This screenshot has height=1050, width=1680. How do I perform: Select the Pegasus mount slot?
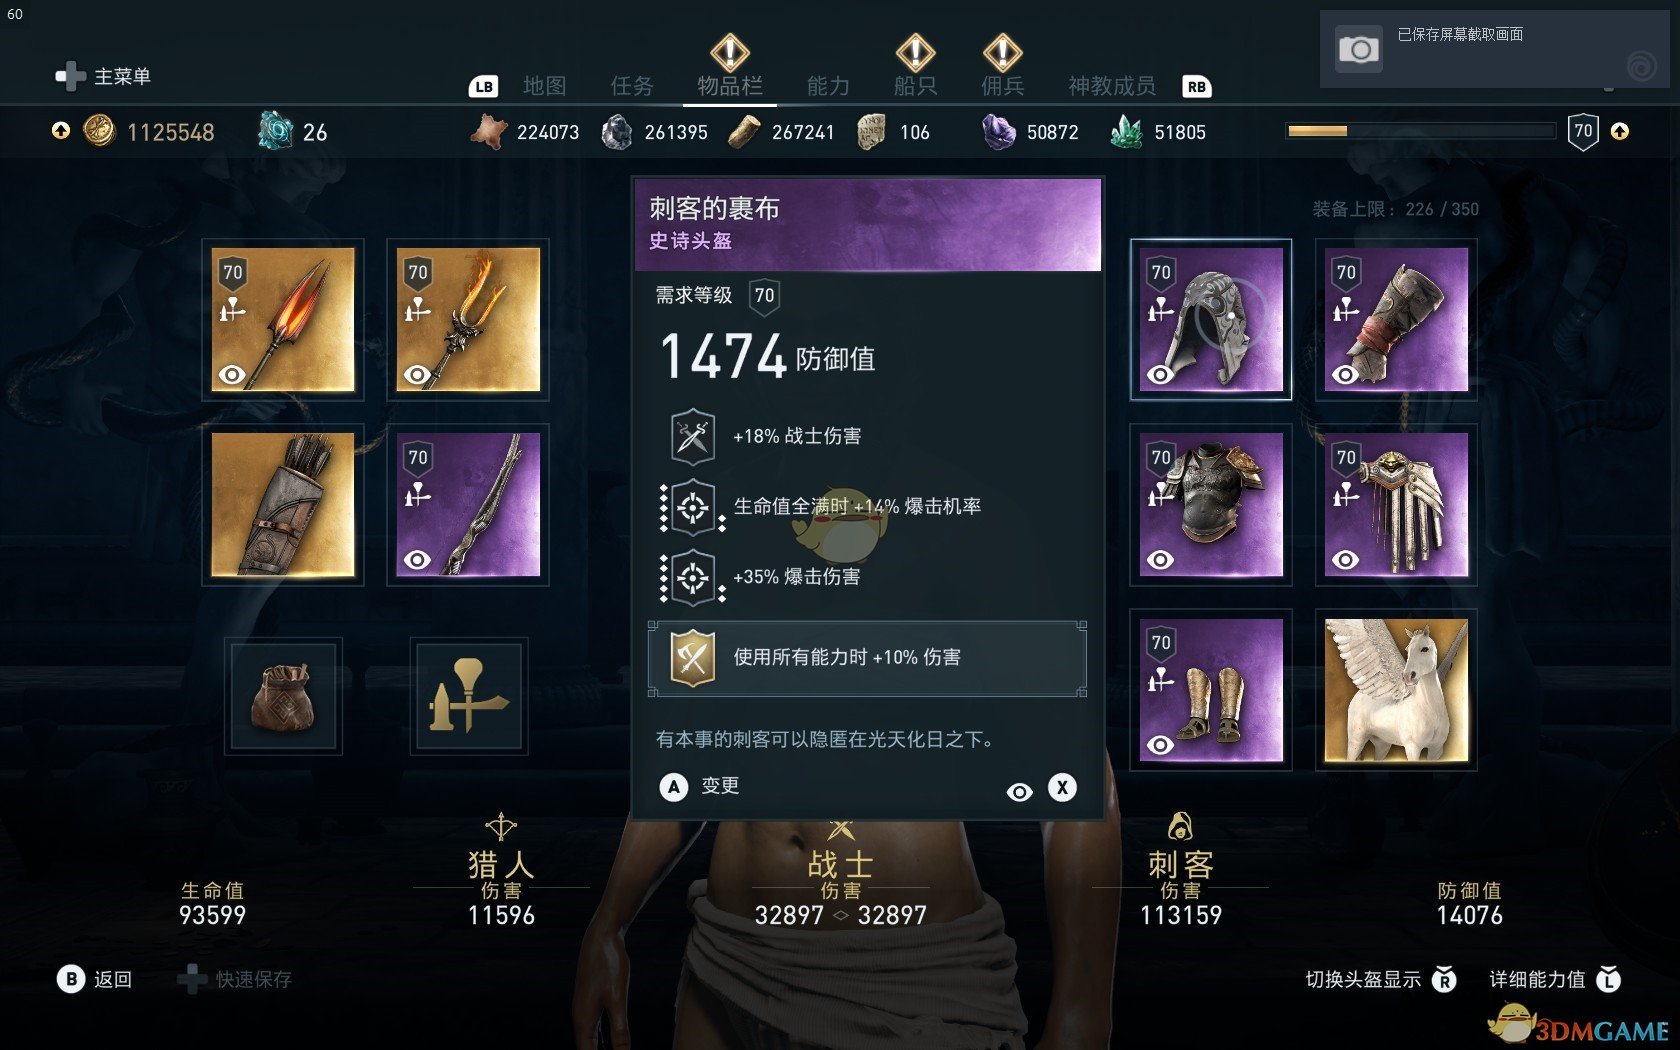click(1396, 690)
